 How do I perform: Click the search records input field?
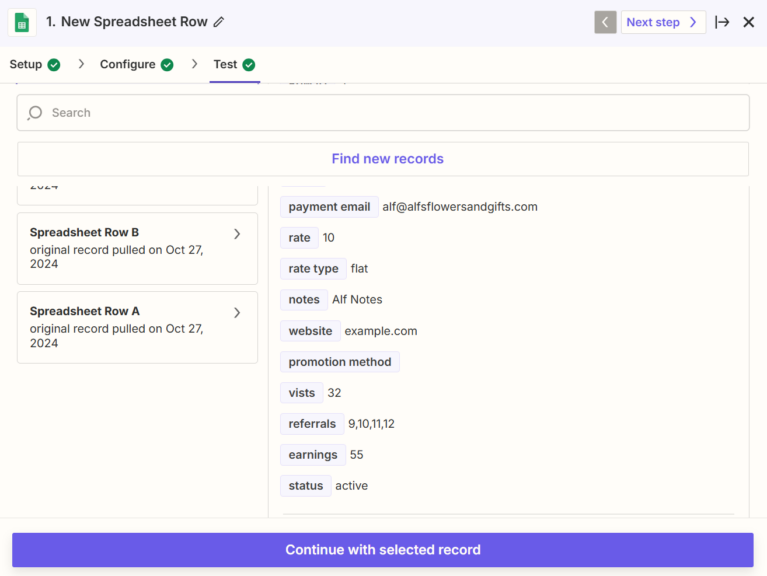coord(383,112)
